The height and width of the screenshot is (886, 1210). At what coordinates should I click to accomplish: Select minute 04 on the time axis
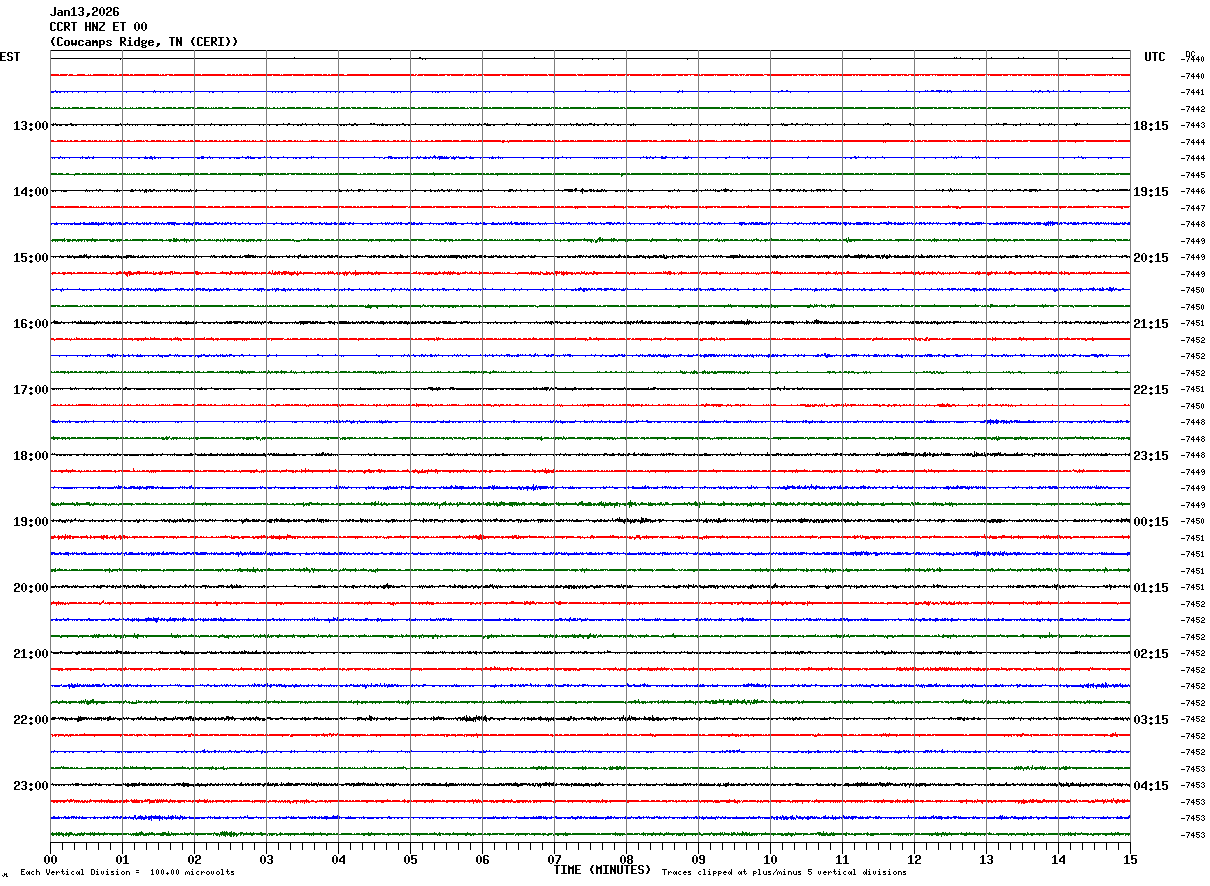pyautogui.click(x=338, y=859)
